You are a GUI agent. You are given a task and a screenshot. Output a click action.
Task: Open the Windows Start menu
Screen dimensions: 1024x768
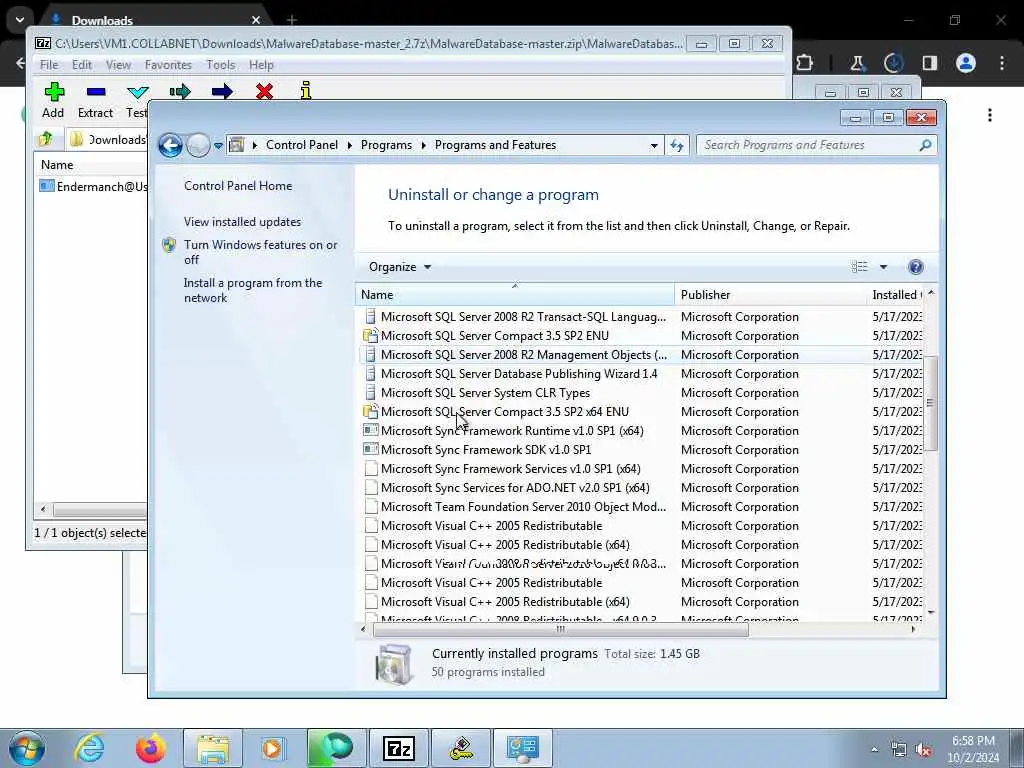[x=27, y=748]
